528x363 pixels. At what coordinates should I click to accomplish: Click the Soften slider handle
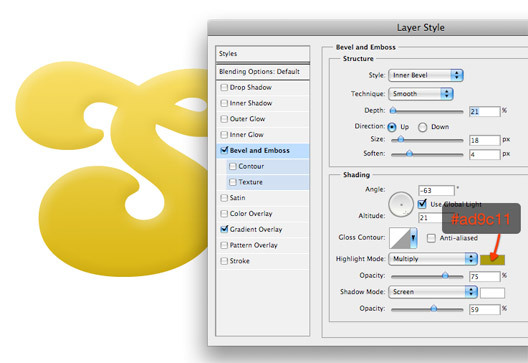click(409, 154)
